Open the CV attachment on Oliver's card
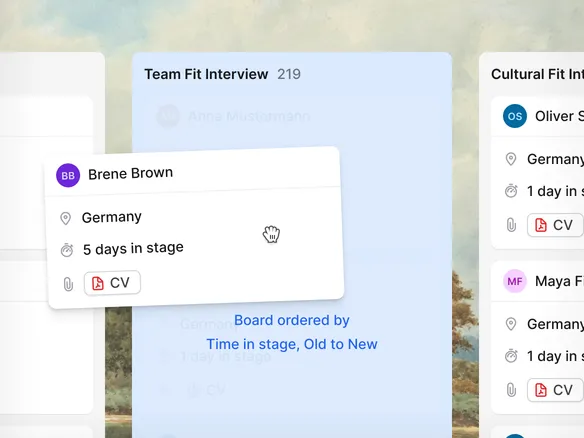 pyautogui.click(x=555, y=225)
